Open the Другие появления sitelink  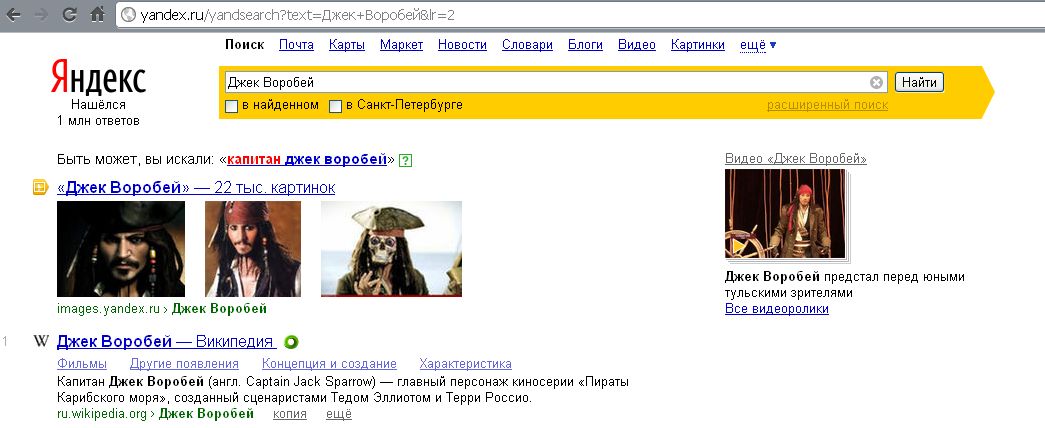[x=184, y=364]
